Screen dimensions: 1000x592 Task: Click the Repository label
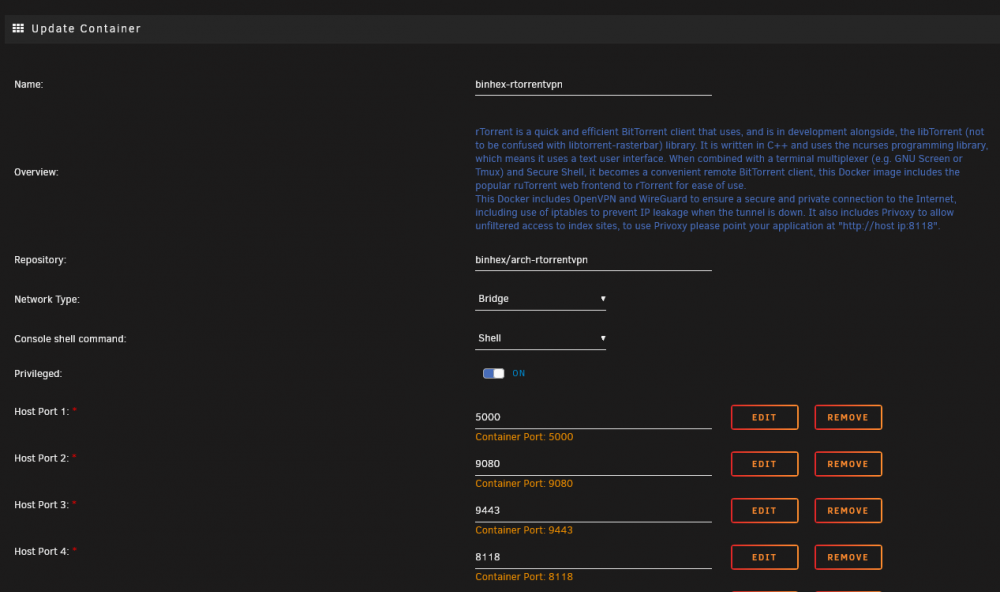coord(40,260)
